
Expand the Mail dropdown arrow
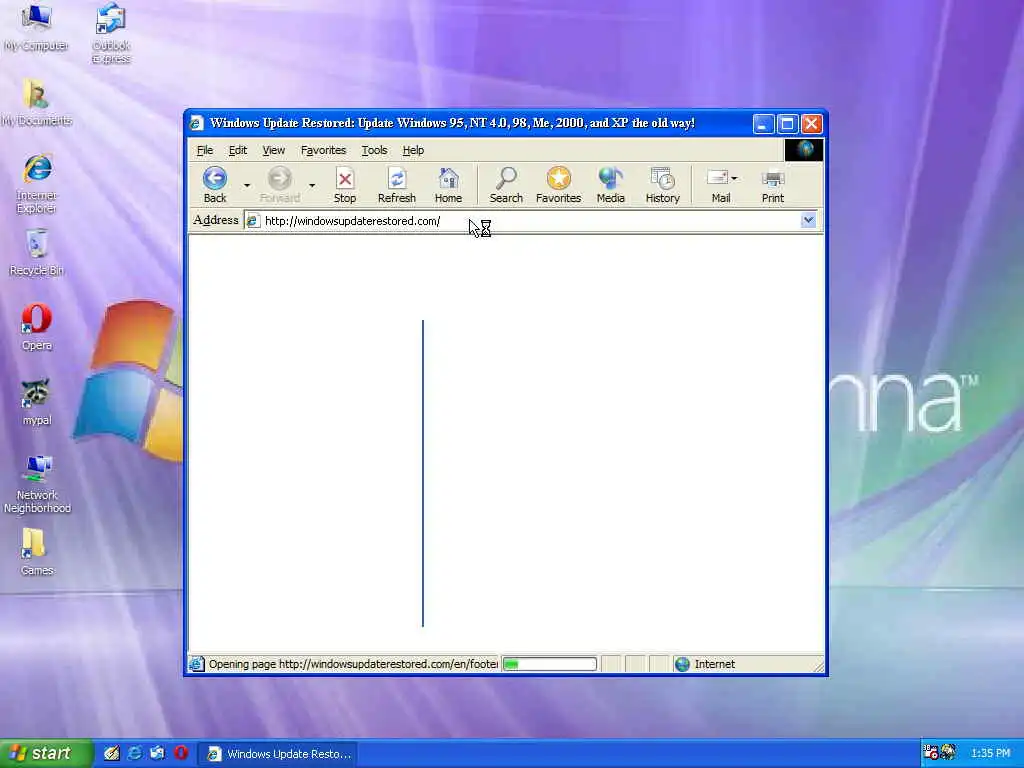click(x=735, y=178)
